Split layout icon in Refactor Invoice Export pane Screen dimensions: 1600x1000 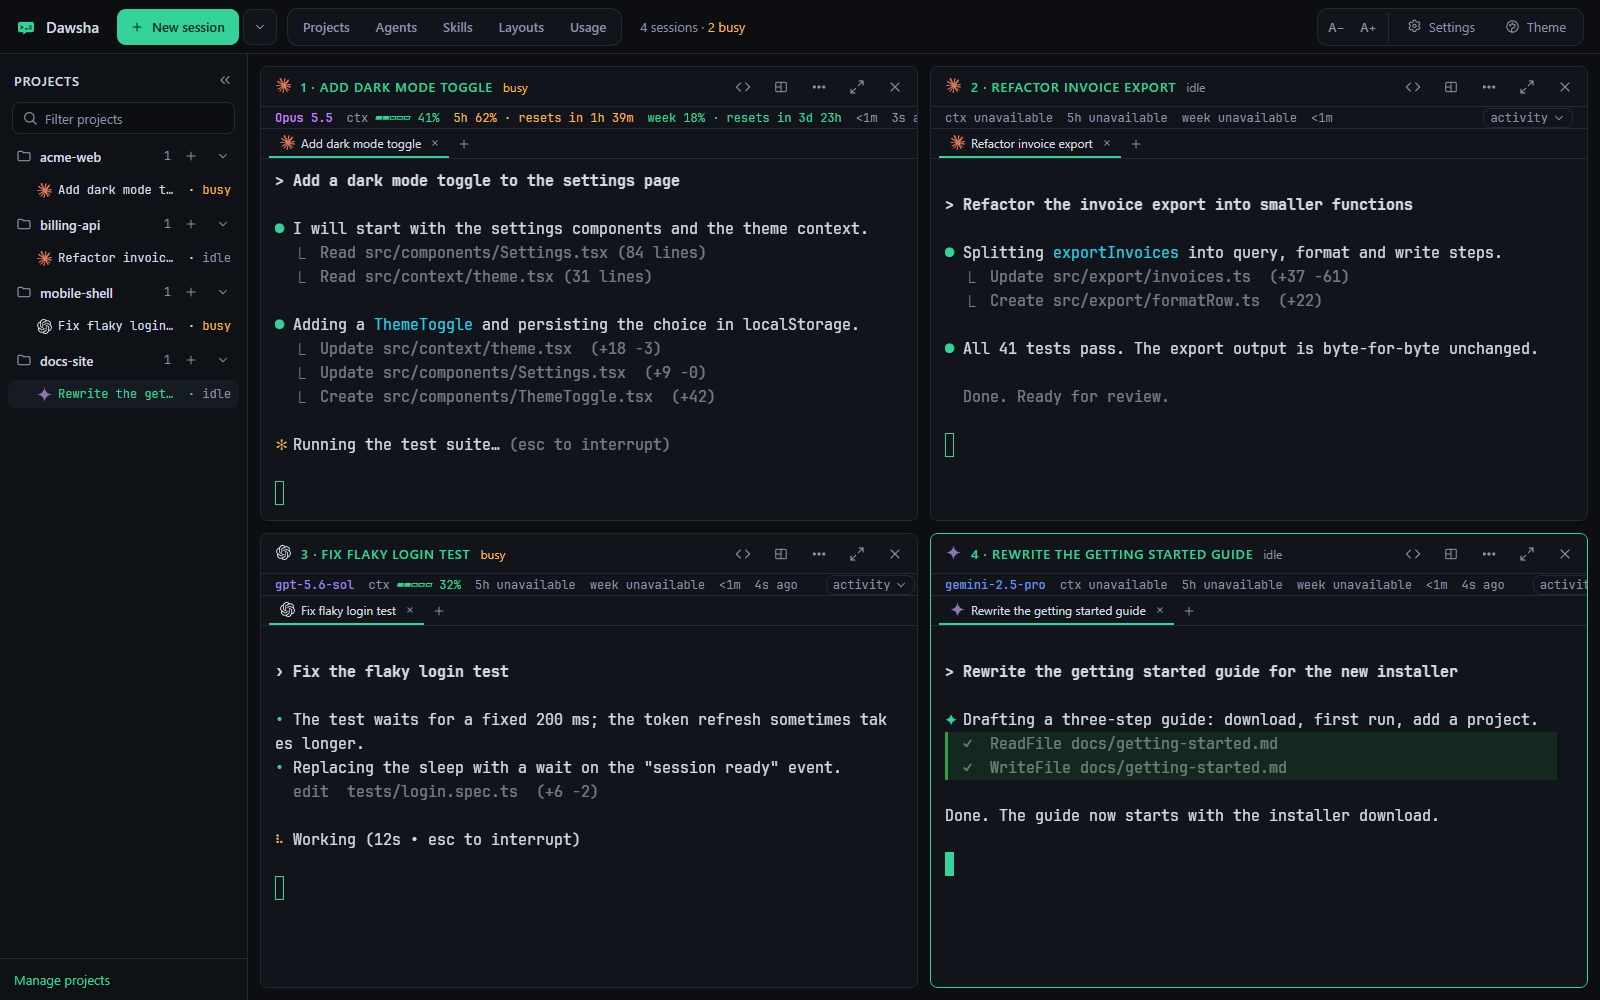[x=1451, y=87]
